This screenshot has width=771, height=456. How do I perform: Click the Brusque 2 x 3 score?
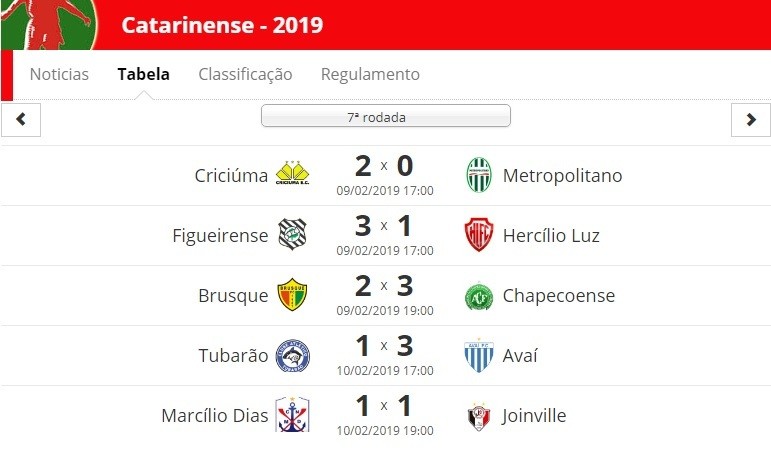click(x=385, y=286)
